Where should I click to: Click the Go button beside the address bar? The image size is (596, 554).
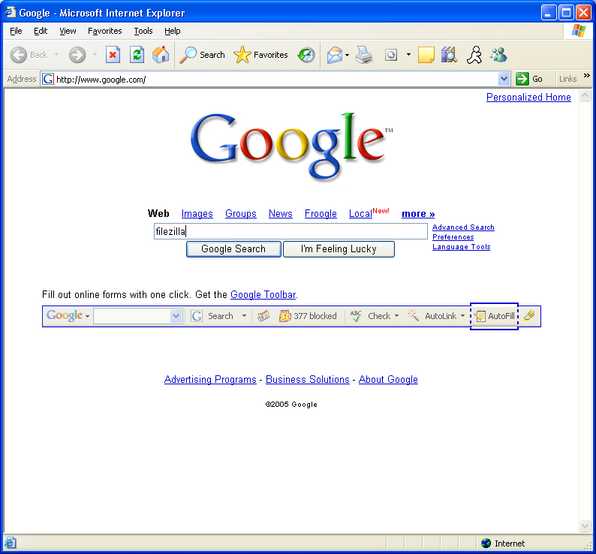point(529,79)
